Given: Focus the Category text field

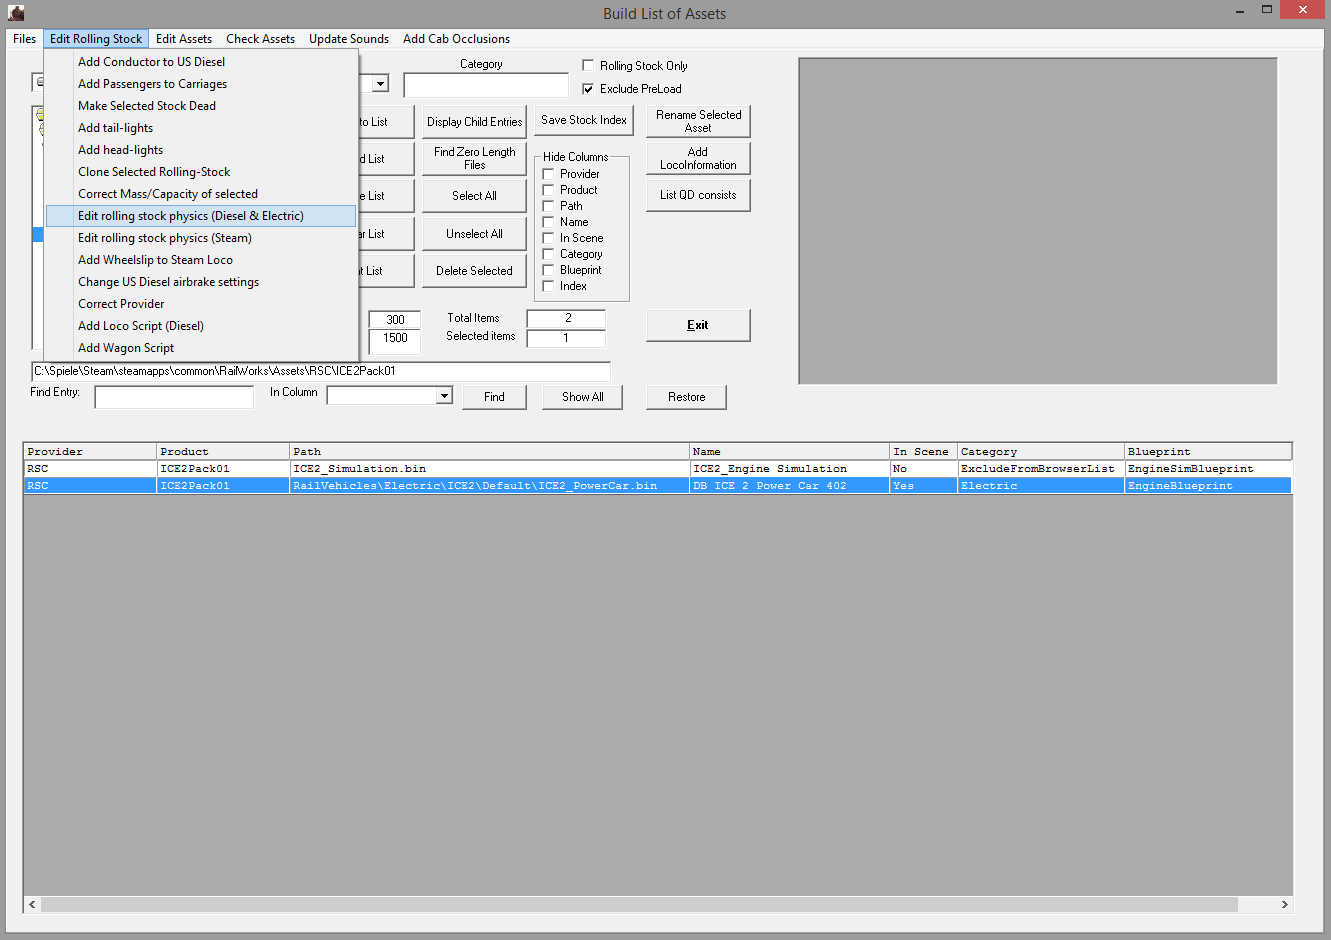Looking at the screenshot, I should coord(486,85).
